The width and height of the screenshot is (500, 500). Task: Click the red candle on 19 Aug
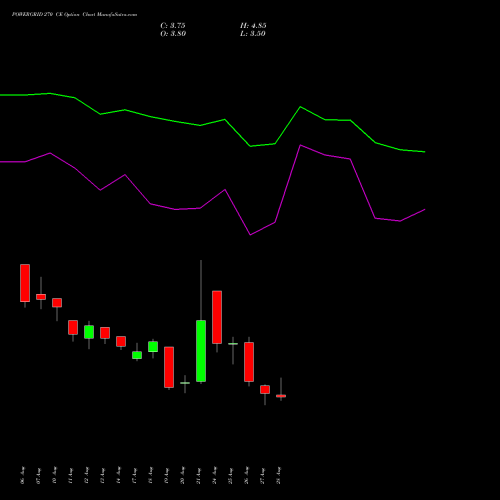(169, 367)
